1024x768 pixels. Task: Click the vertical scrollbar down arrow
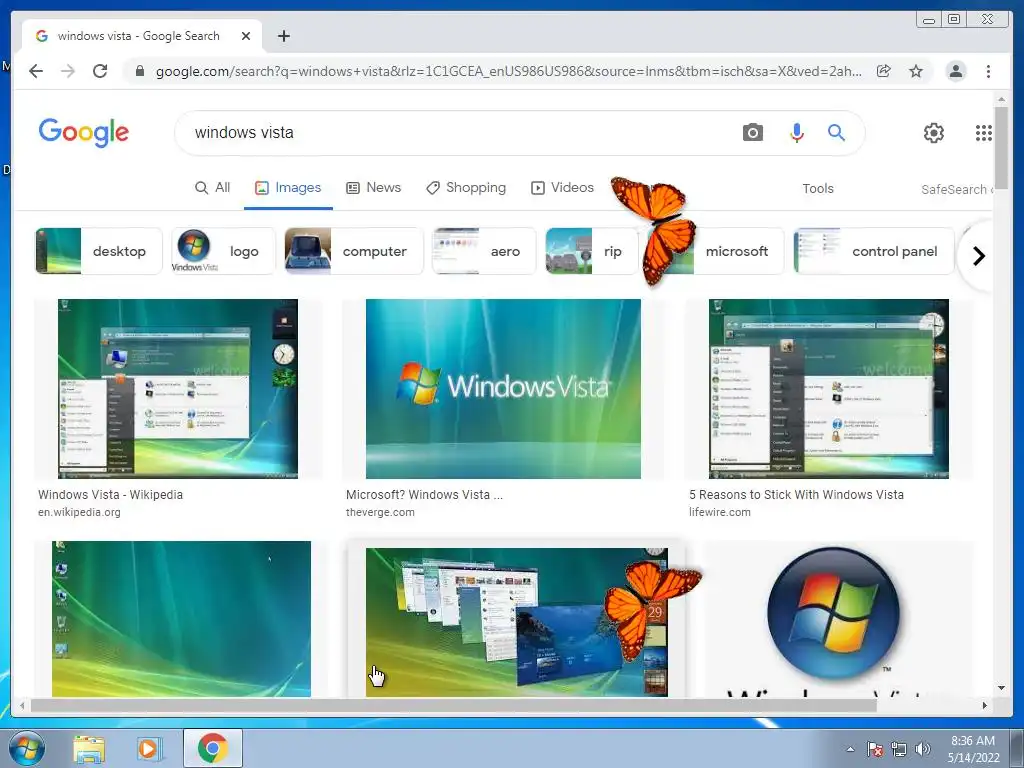1001,688
